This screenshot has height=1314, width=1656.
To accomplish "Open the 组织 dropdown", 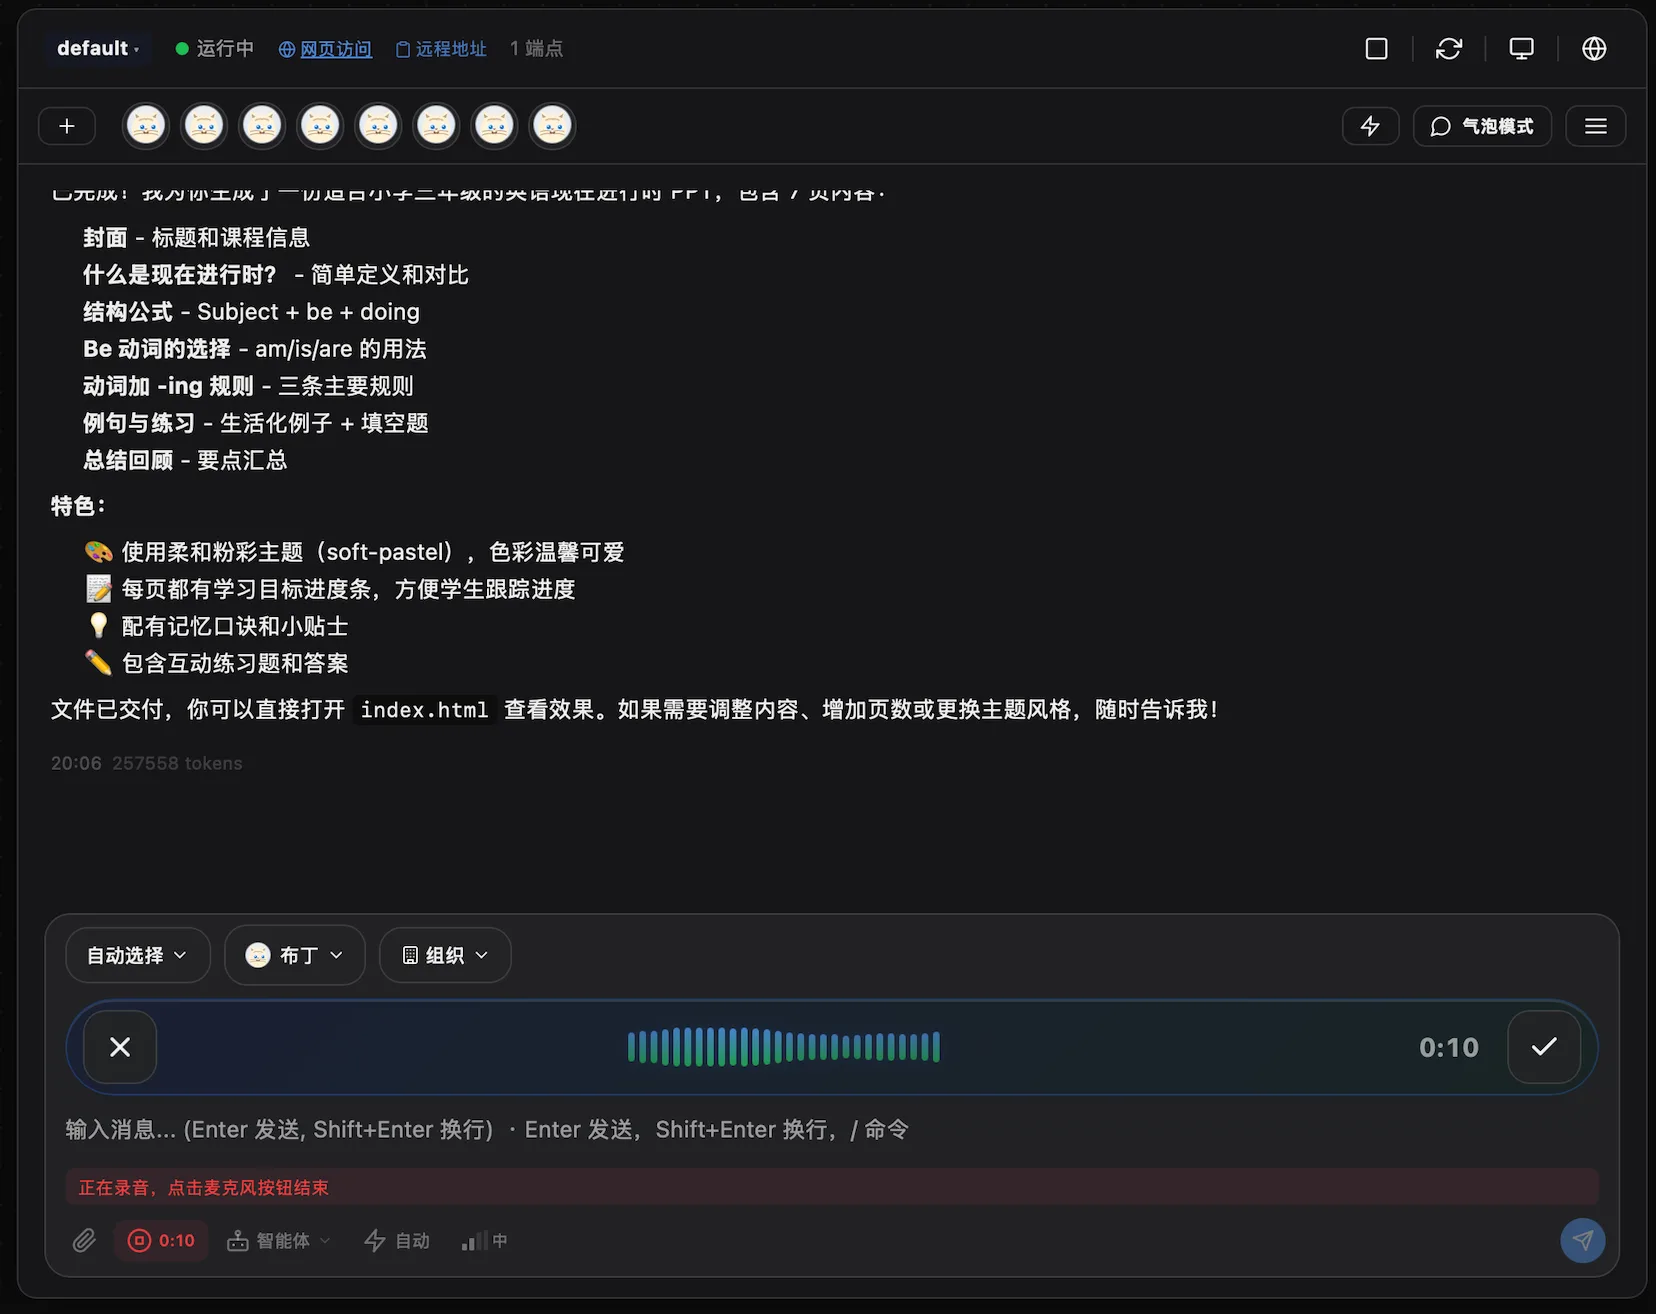I will click(x=445, y=955).
